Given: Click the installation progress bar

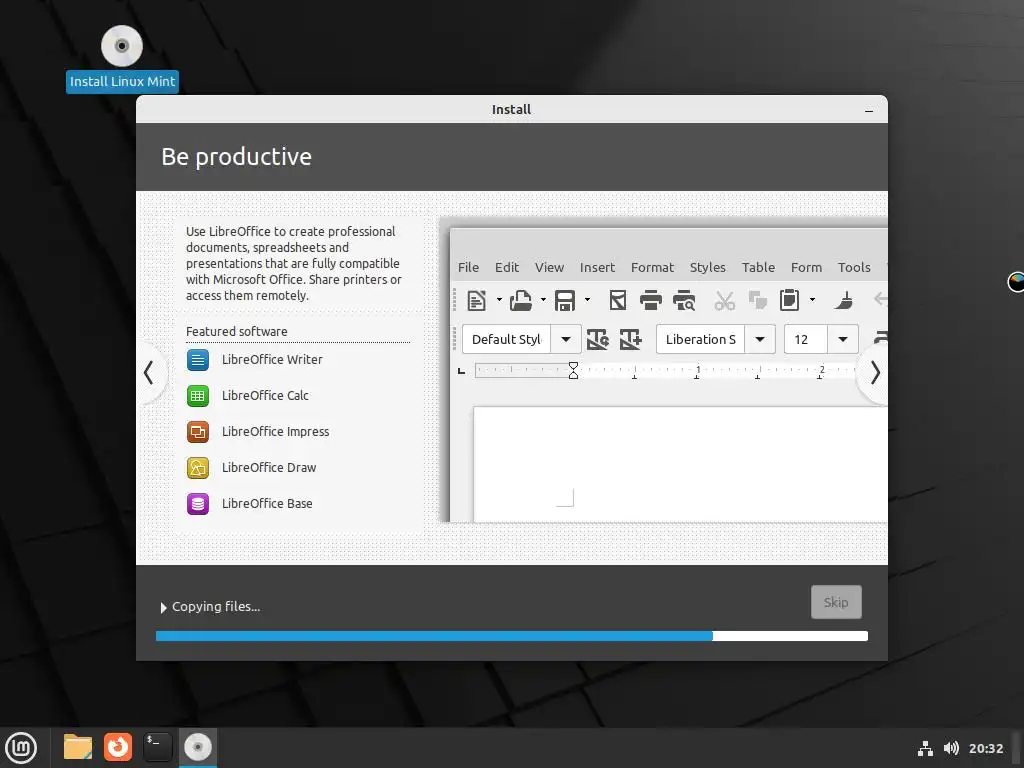Looking at the screenshot, I should coord(512,636).
